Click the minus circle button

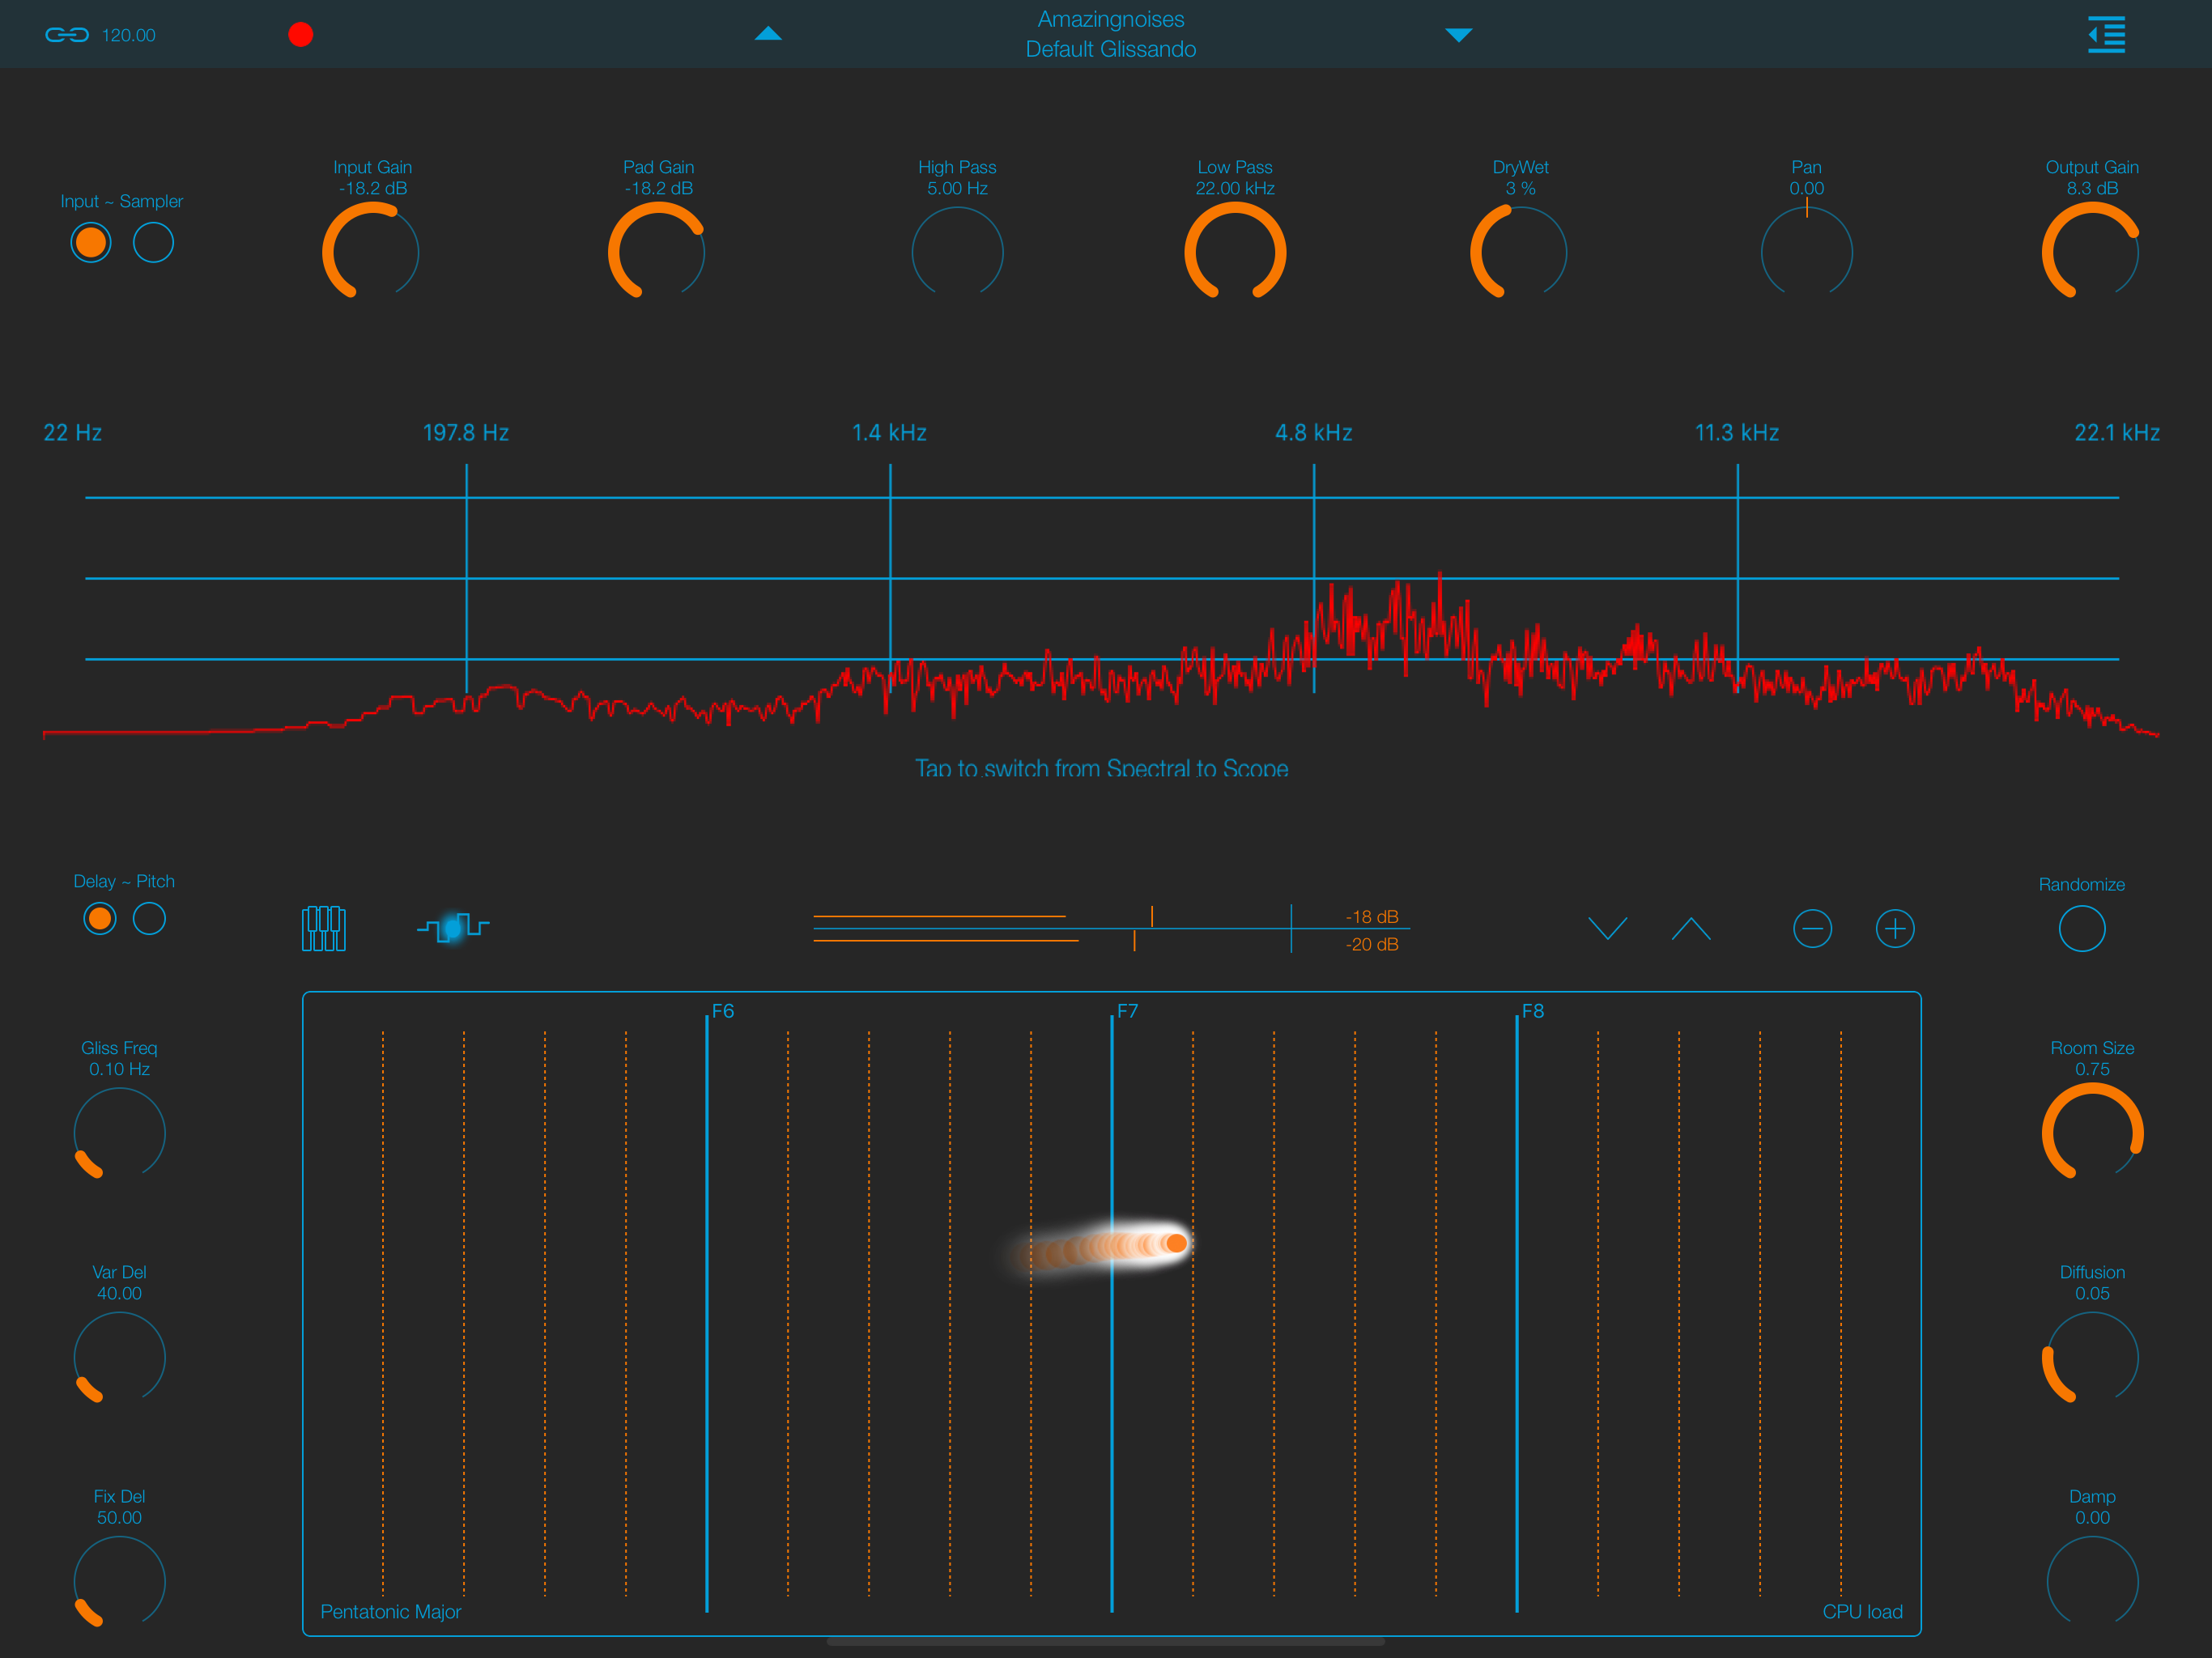tap(1812, 928)
